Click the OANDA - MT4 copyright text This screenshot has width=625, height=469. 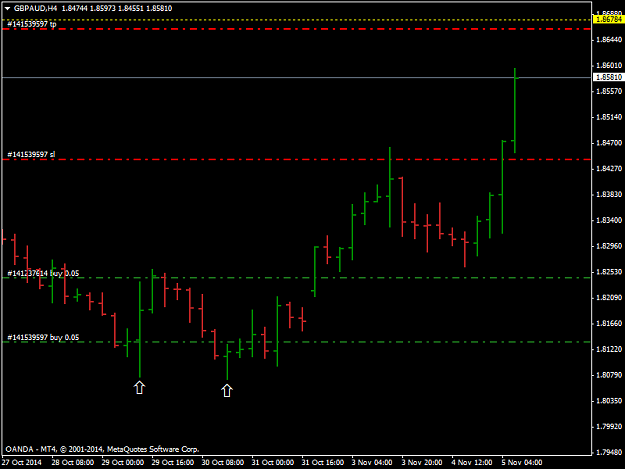tap(102, 449)
